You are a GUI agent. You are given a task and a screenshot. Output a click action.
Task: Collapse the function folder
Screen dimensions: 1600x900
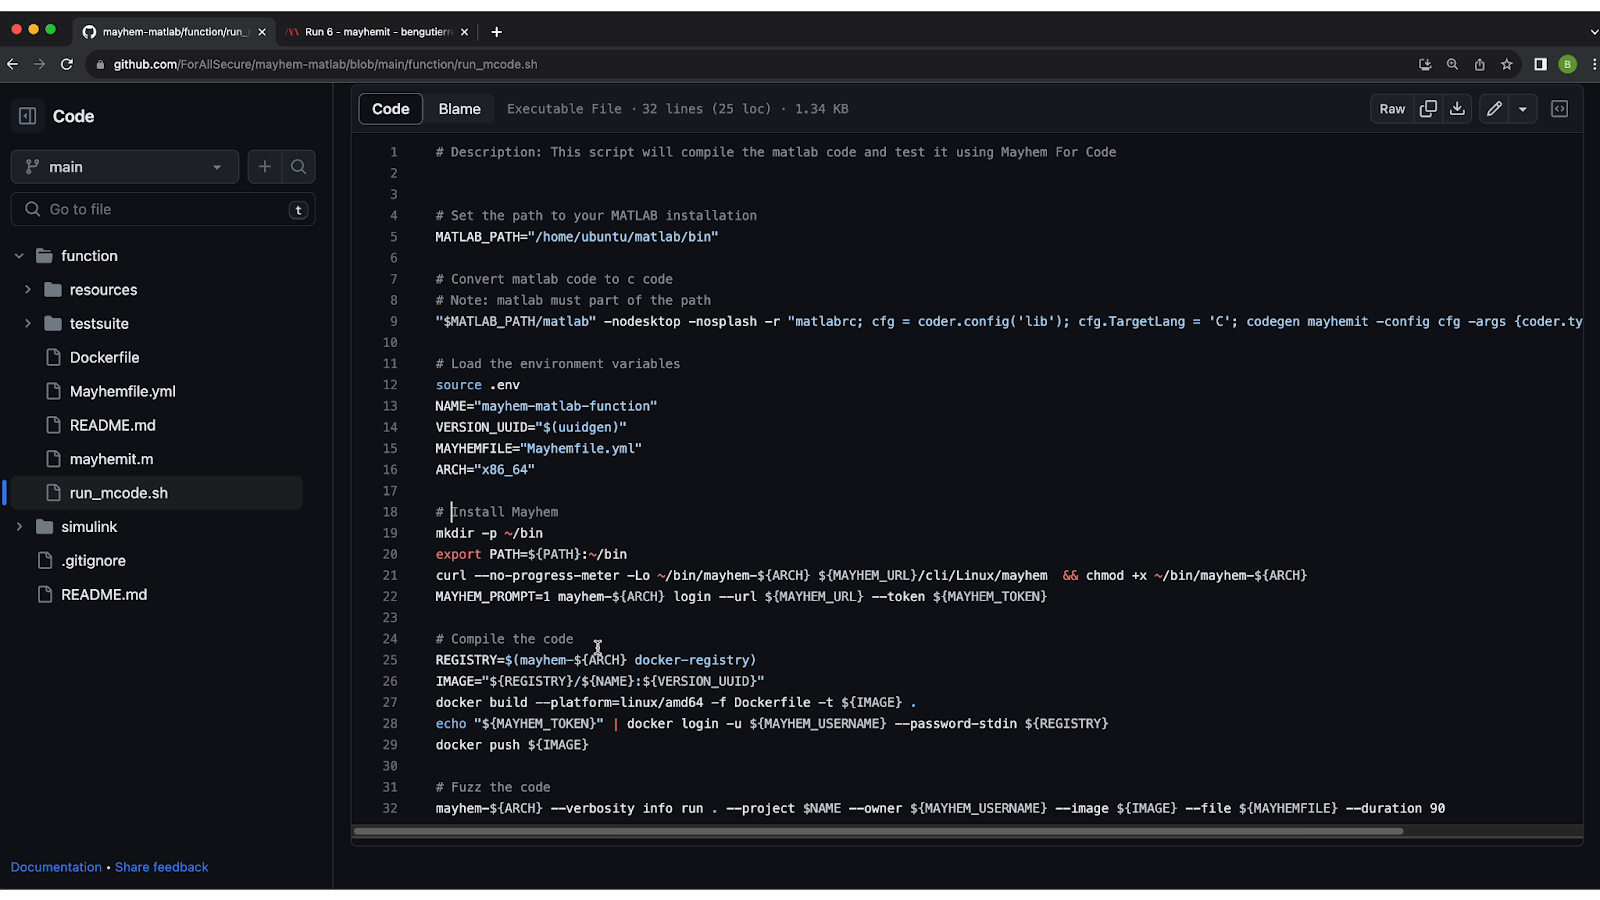pos(19,256)
